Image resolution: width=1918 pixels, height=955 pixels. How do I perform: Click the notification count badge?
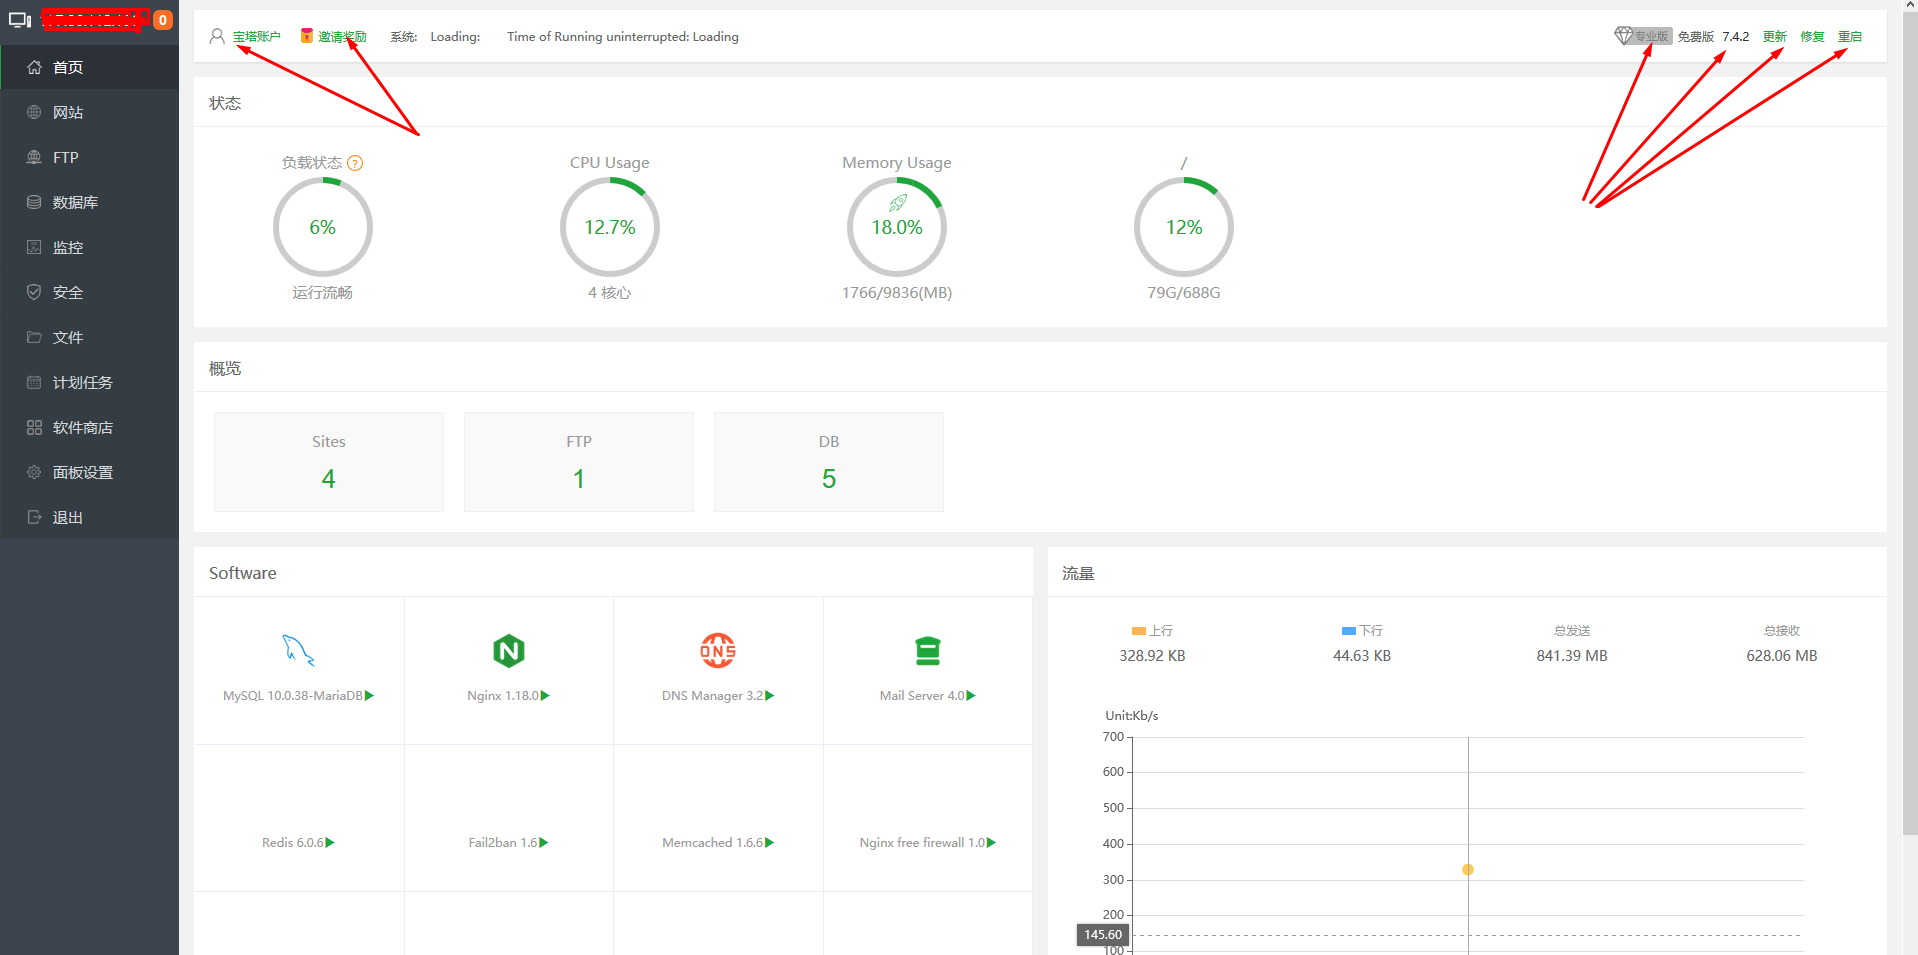tap(163, 20)
